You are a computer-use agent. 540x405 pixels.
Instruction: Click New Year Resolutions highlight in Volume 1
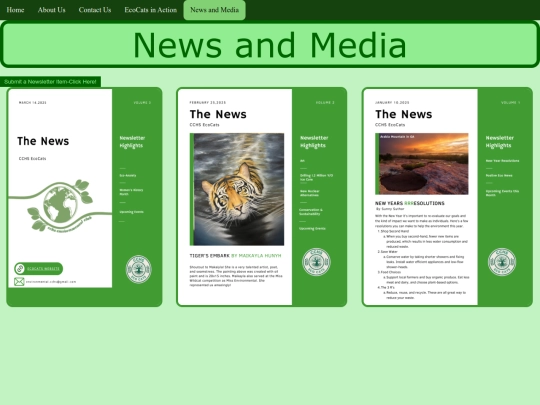[502, 161]
